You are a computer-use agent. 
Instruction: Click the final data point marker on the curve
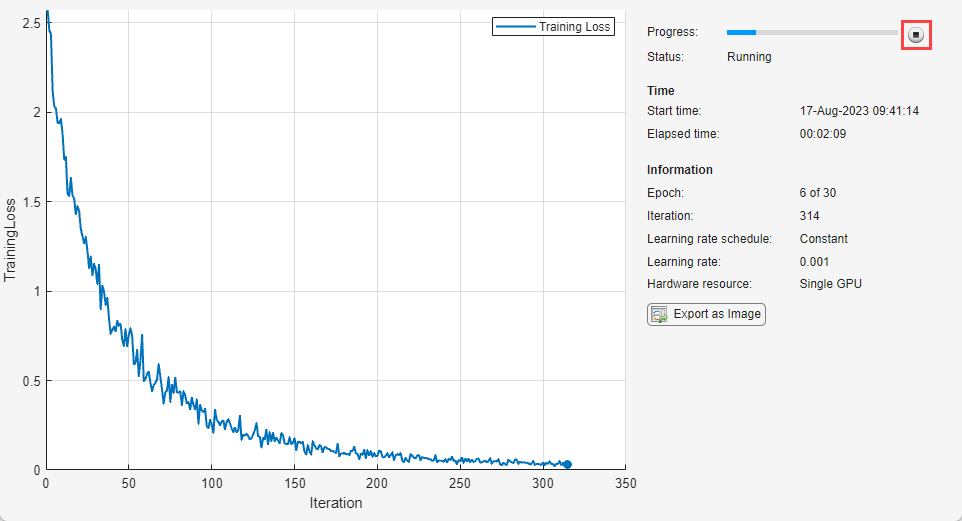567,464
